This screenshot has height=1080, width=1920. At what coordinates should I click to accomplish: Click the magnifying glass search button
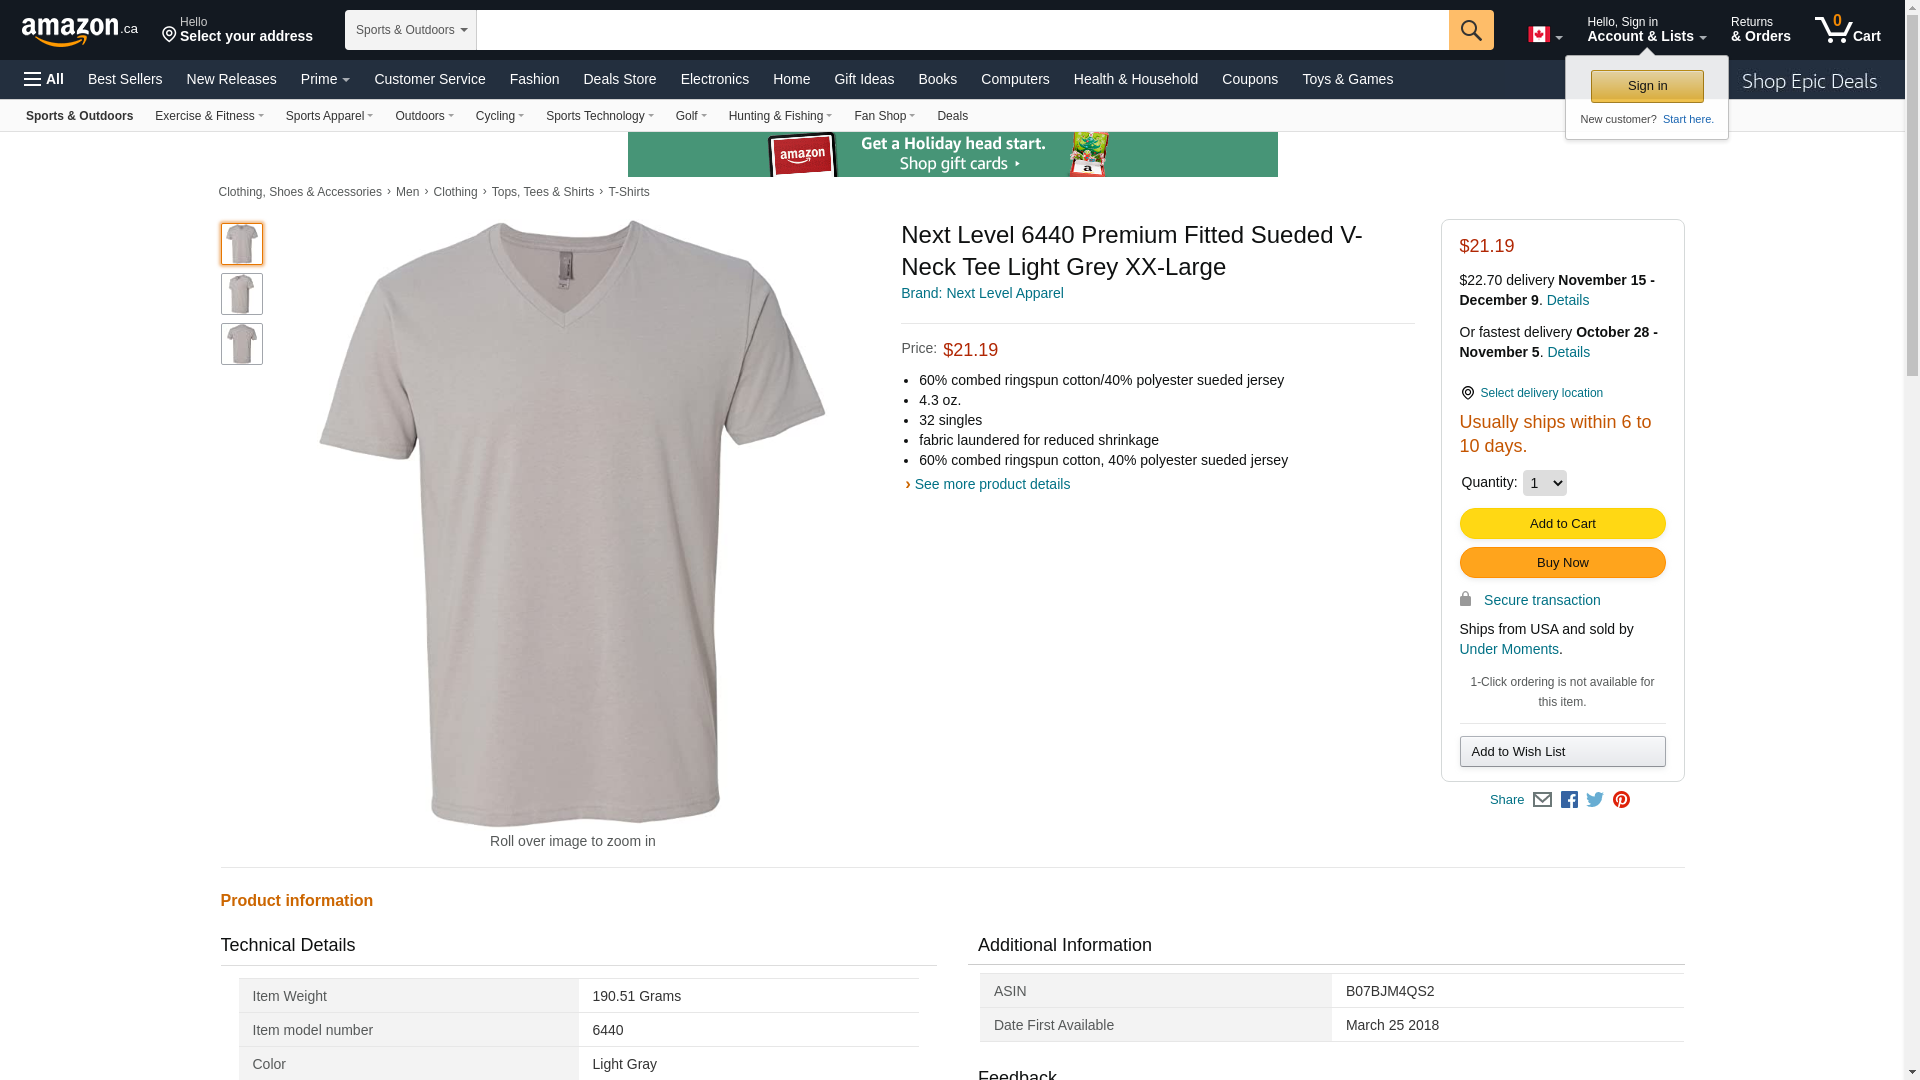pyautogui.click(x=1470, y=30)
